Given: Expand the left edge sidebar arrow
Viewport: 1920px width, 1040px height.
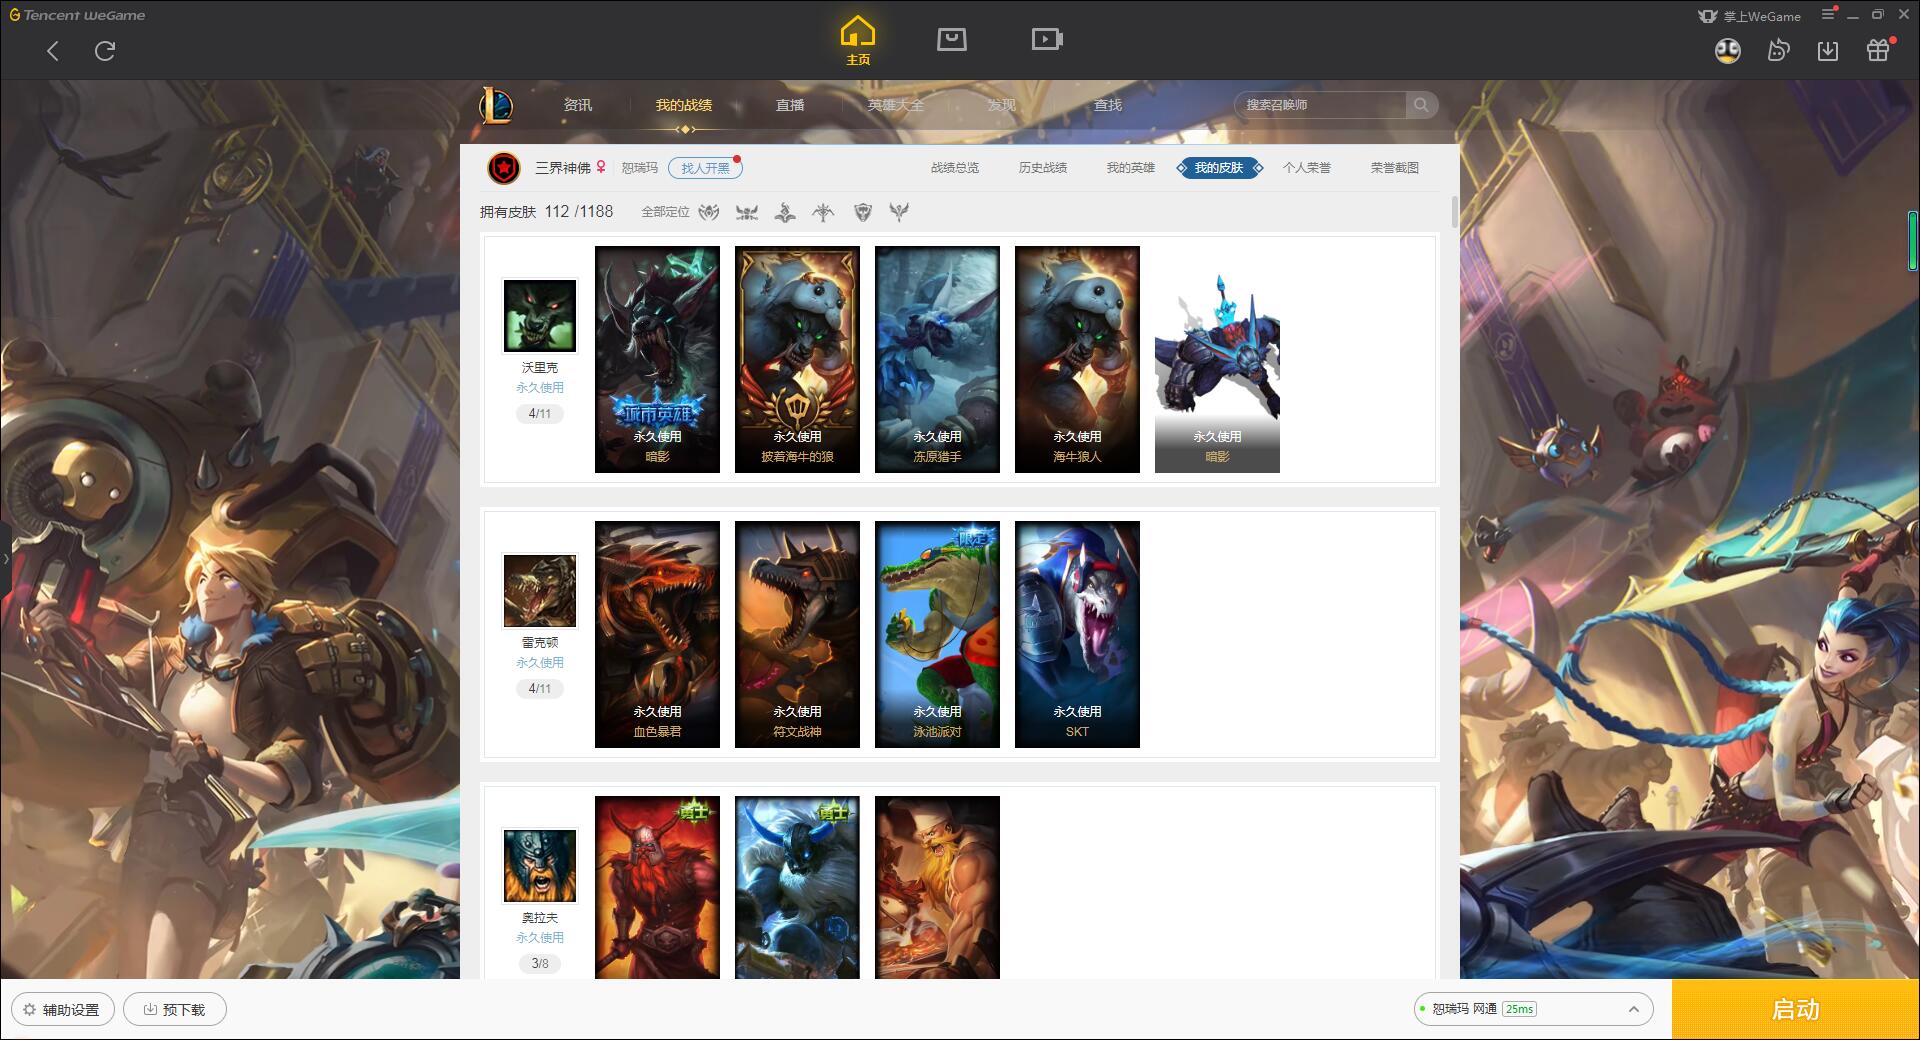Looking at the screenshot, I should [x=5, y=558].
